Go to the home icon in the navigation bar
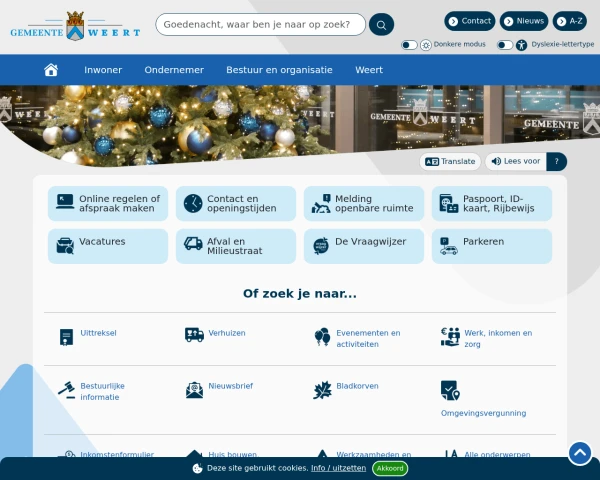 pos(51,70)
